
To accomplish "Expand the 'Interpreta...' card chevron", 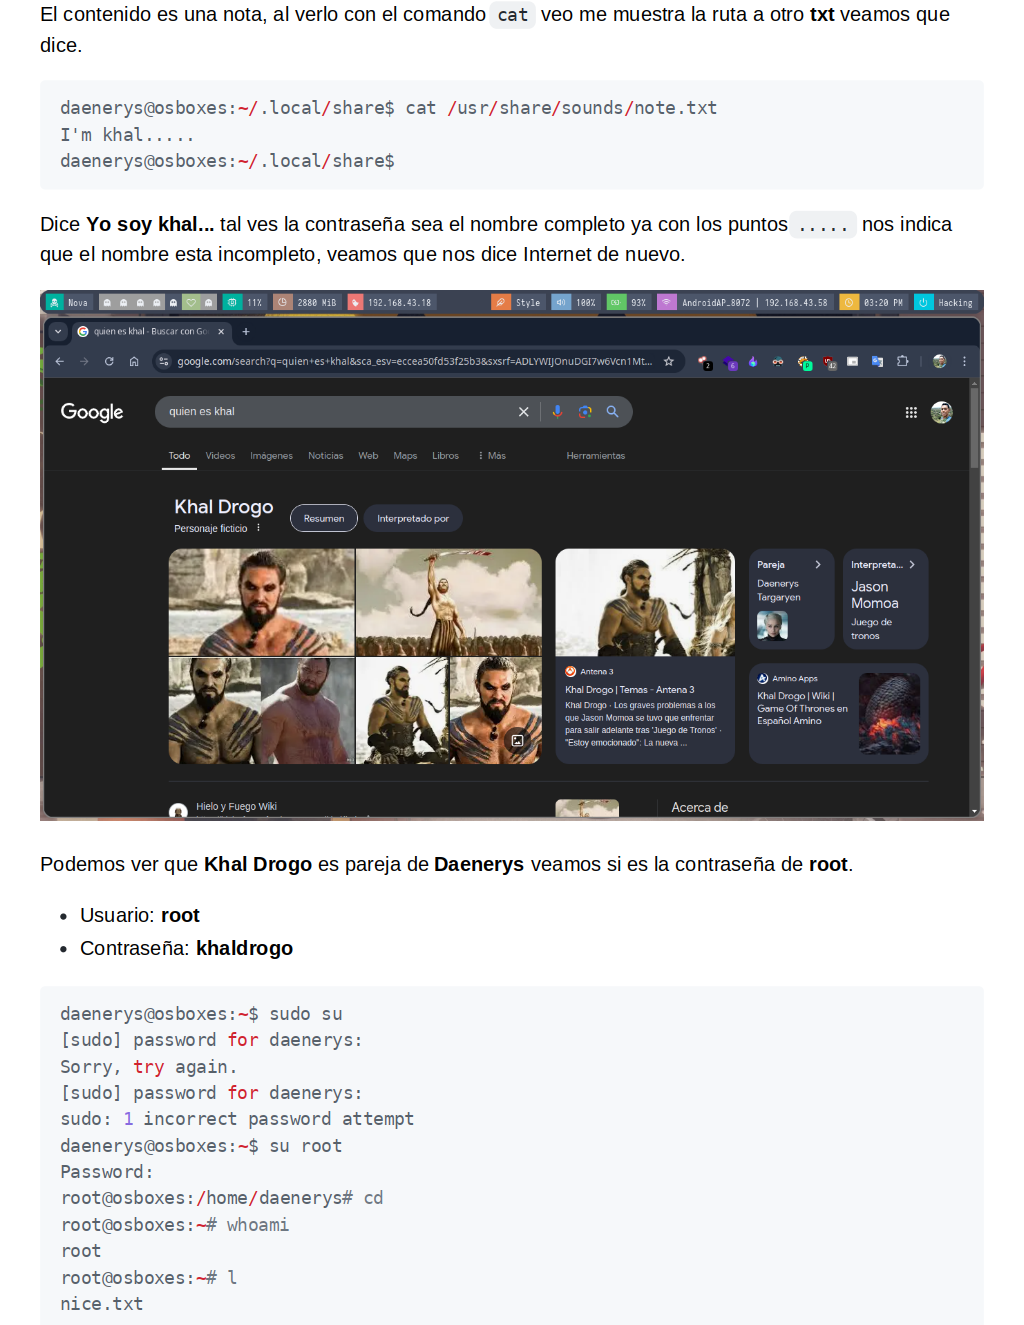I will click(912, 565).
